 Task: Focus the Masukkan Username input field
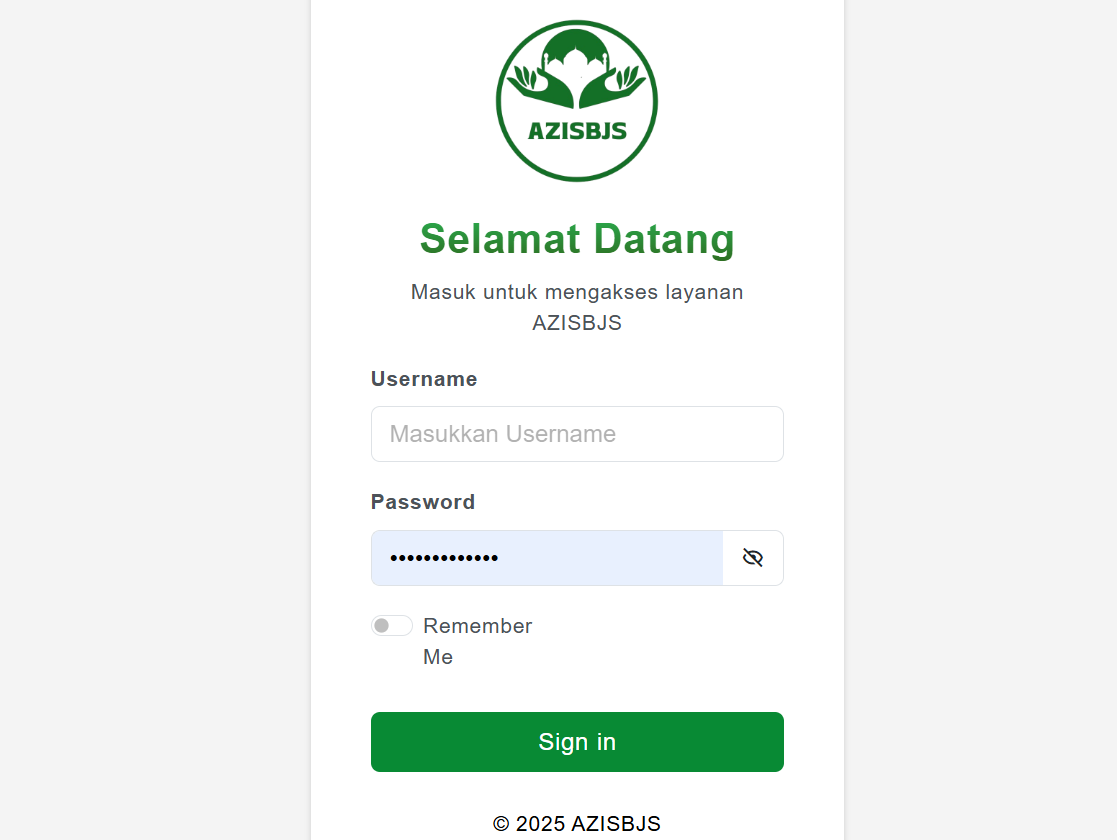click(x=577, y=434)
